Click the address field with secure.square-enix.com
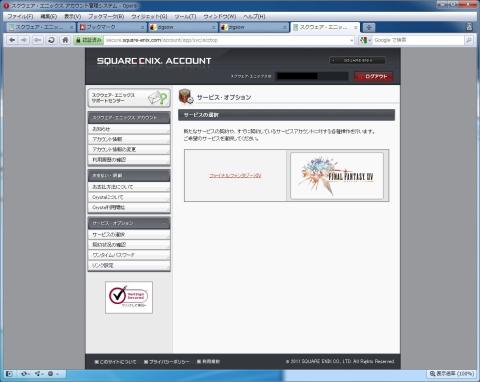The height and width of the screenshot is (382, 480). click(x=227, y=40)
